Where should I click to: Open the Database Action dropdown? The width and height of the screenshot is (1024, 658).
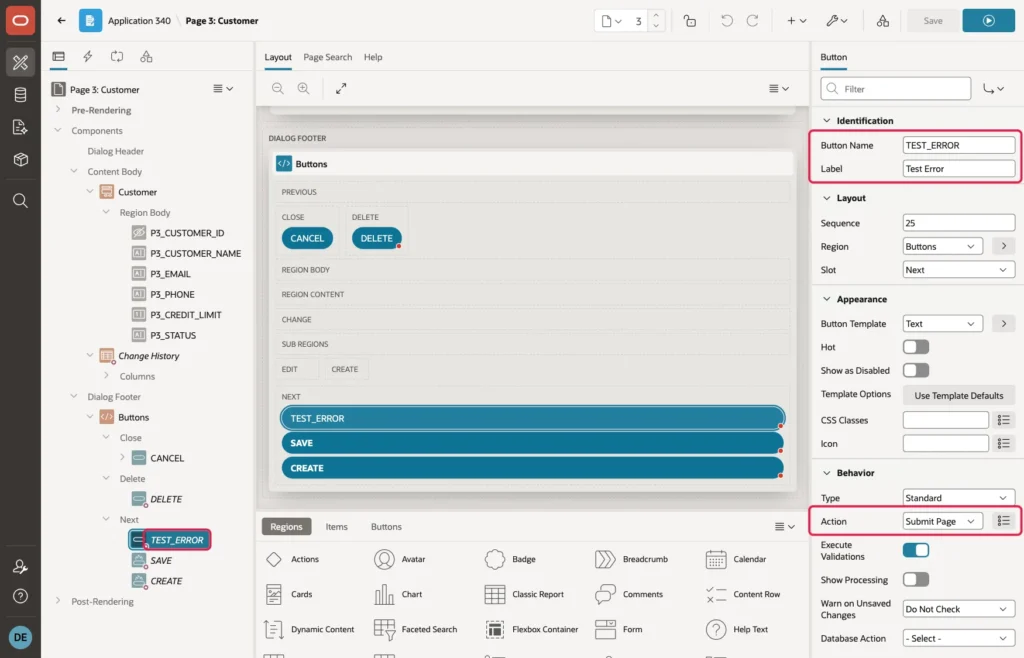click(x=958, y=638)
